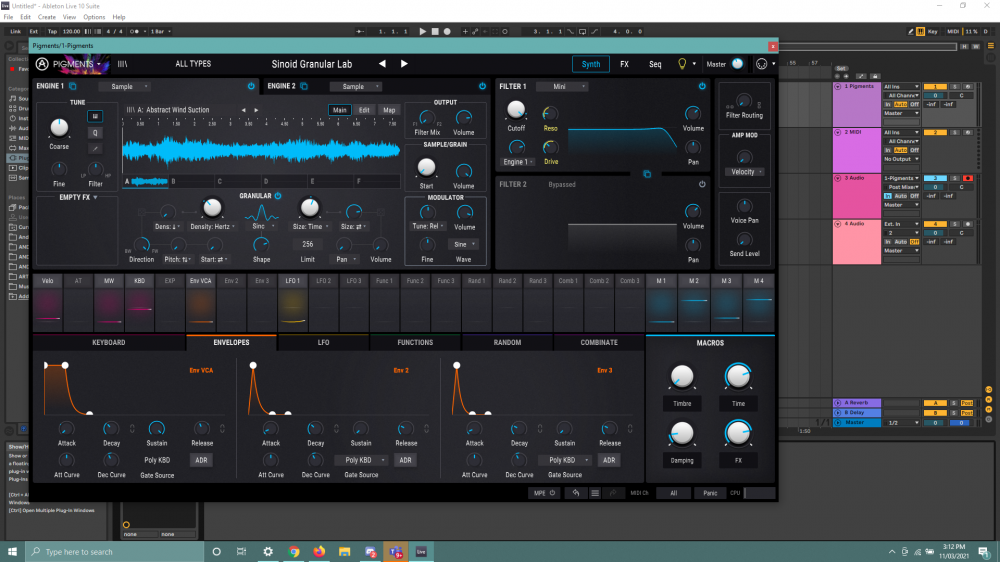Open File Explorer from the taskbar
Image resolution: width=1000 pixels, height=562 pixels.
(x=344, y=552)
